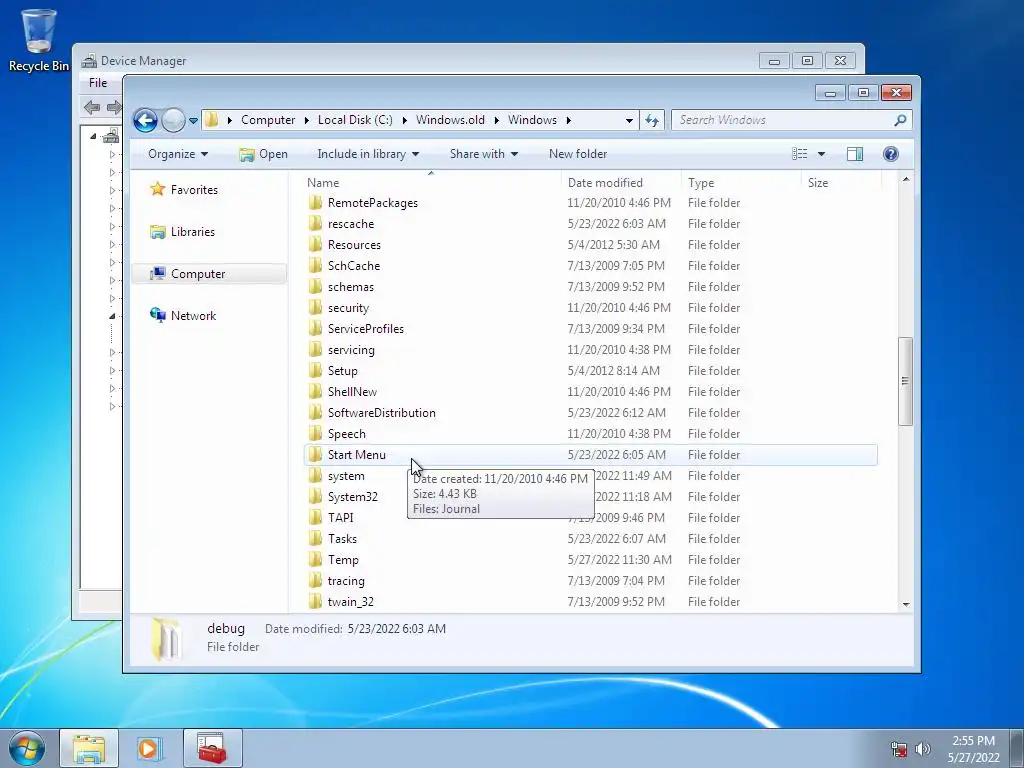Click the red toolbox taskbar icon
This screenshot has height=768, width=1024.
[212, 748]
